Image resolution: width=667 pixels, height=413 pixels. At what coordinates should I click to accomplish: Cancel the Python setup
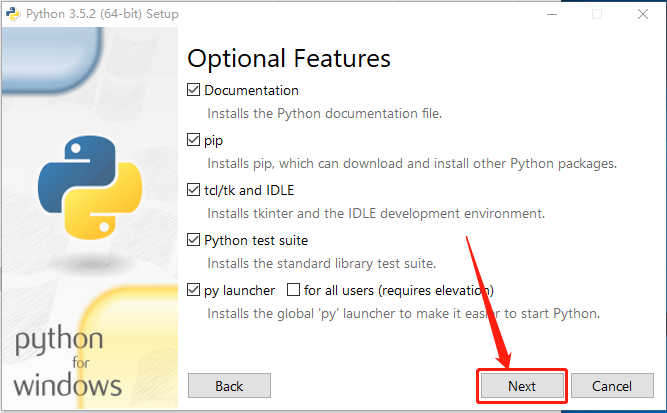click(612, 386)
